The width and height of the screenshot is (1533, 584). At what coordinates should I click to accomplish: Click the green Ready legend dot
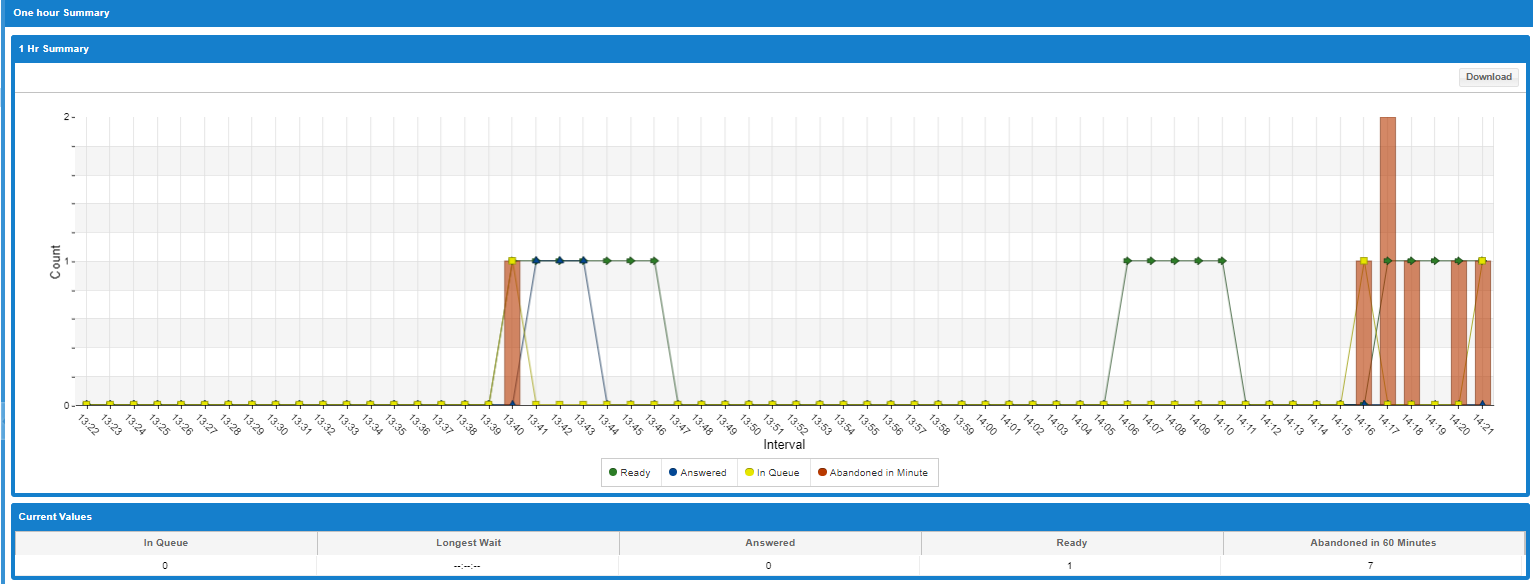(x=612, y=472)
